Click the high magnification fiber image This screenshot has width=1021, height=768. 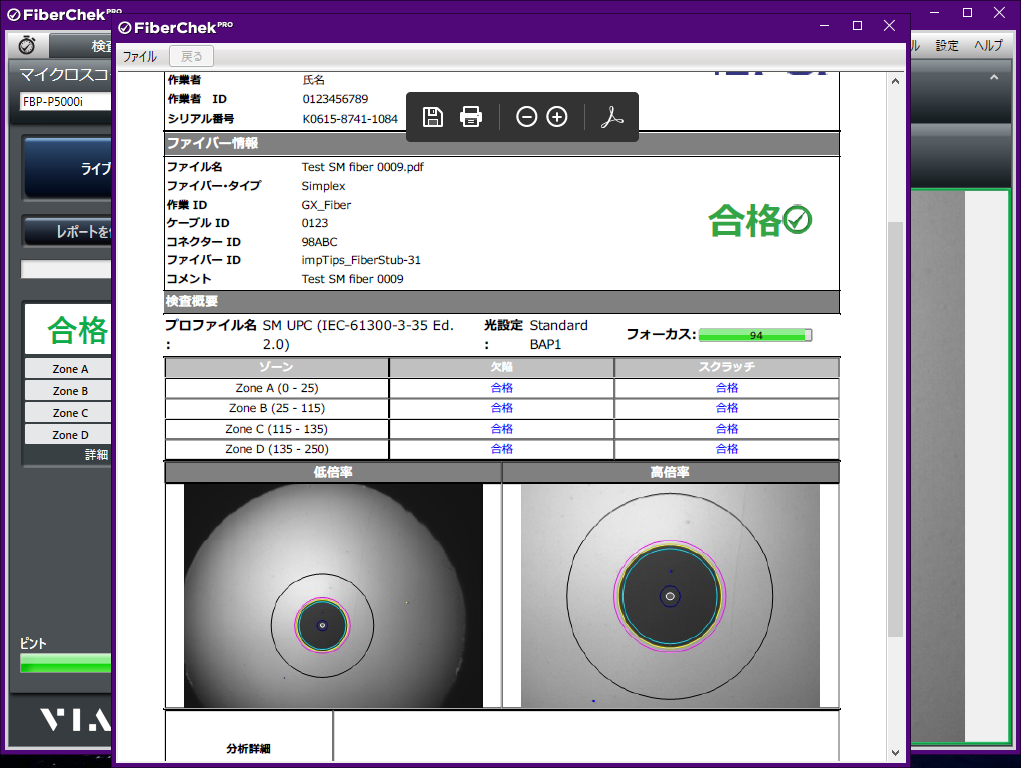(x=670, y=595)
